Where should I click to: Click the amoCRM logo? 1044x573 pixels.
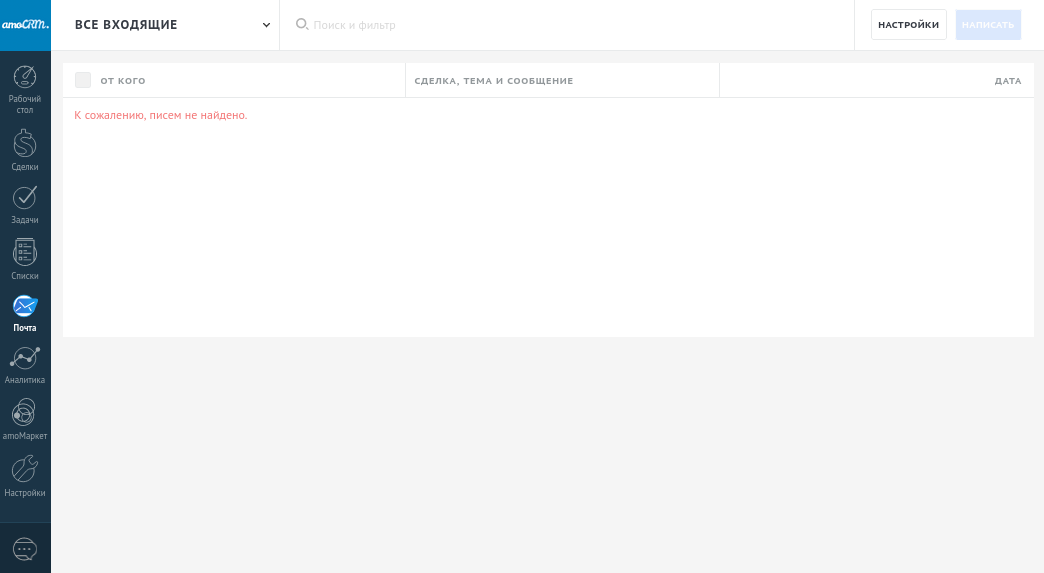25,25
